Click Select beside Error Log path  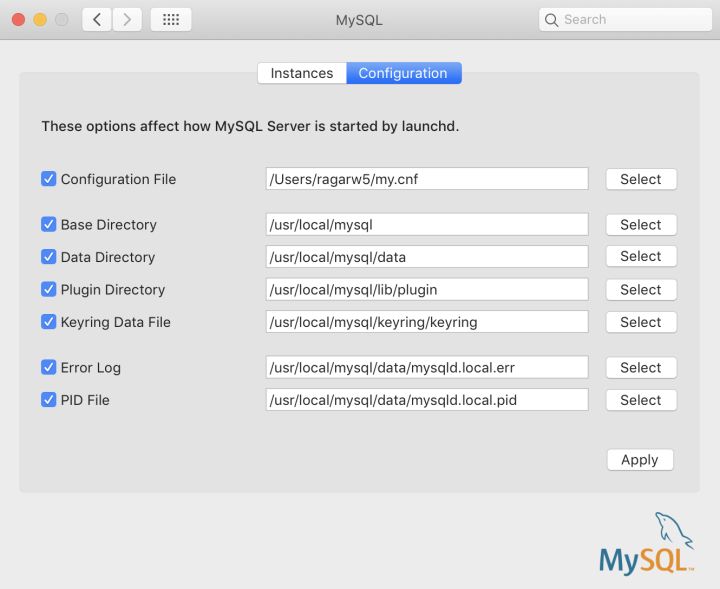point(641,368)
